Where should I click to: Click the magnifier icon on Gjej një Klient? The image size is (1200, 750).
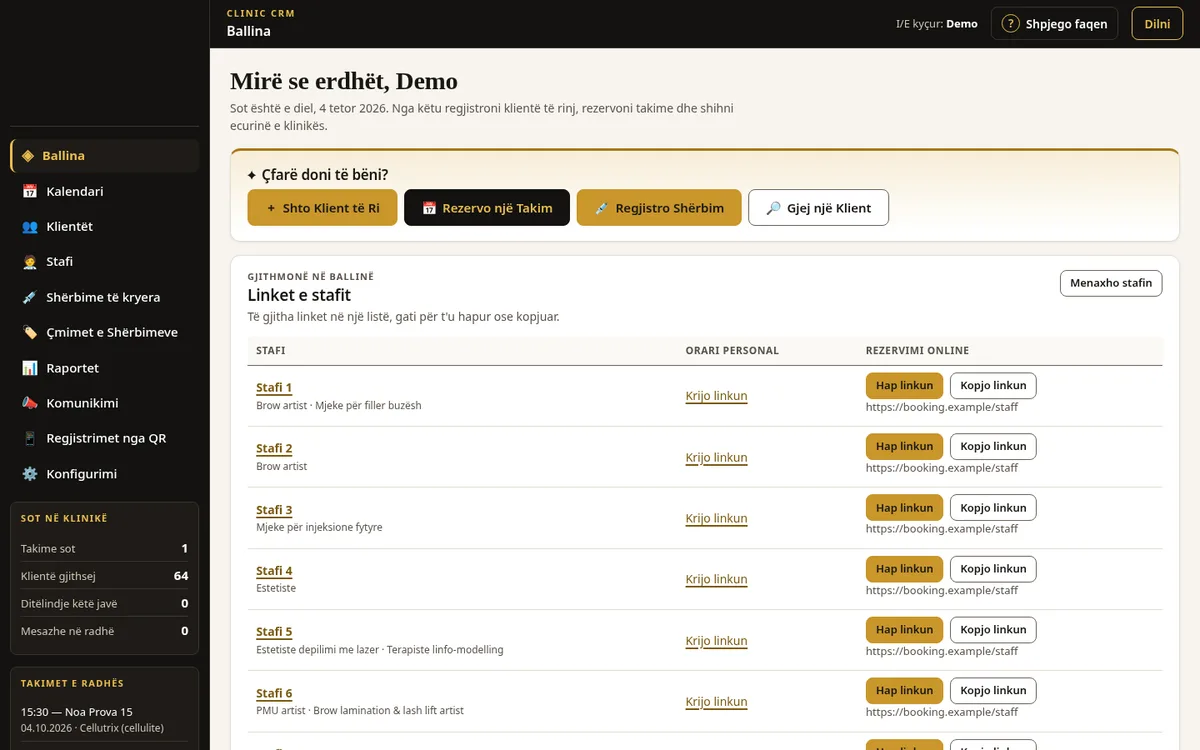(x=773, y=208)
